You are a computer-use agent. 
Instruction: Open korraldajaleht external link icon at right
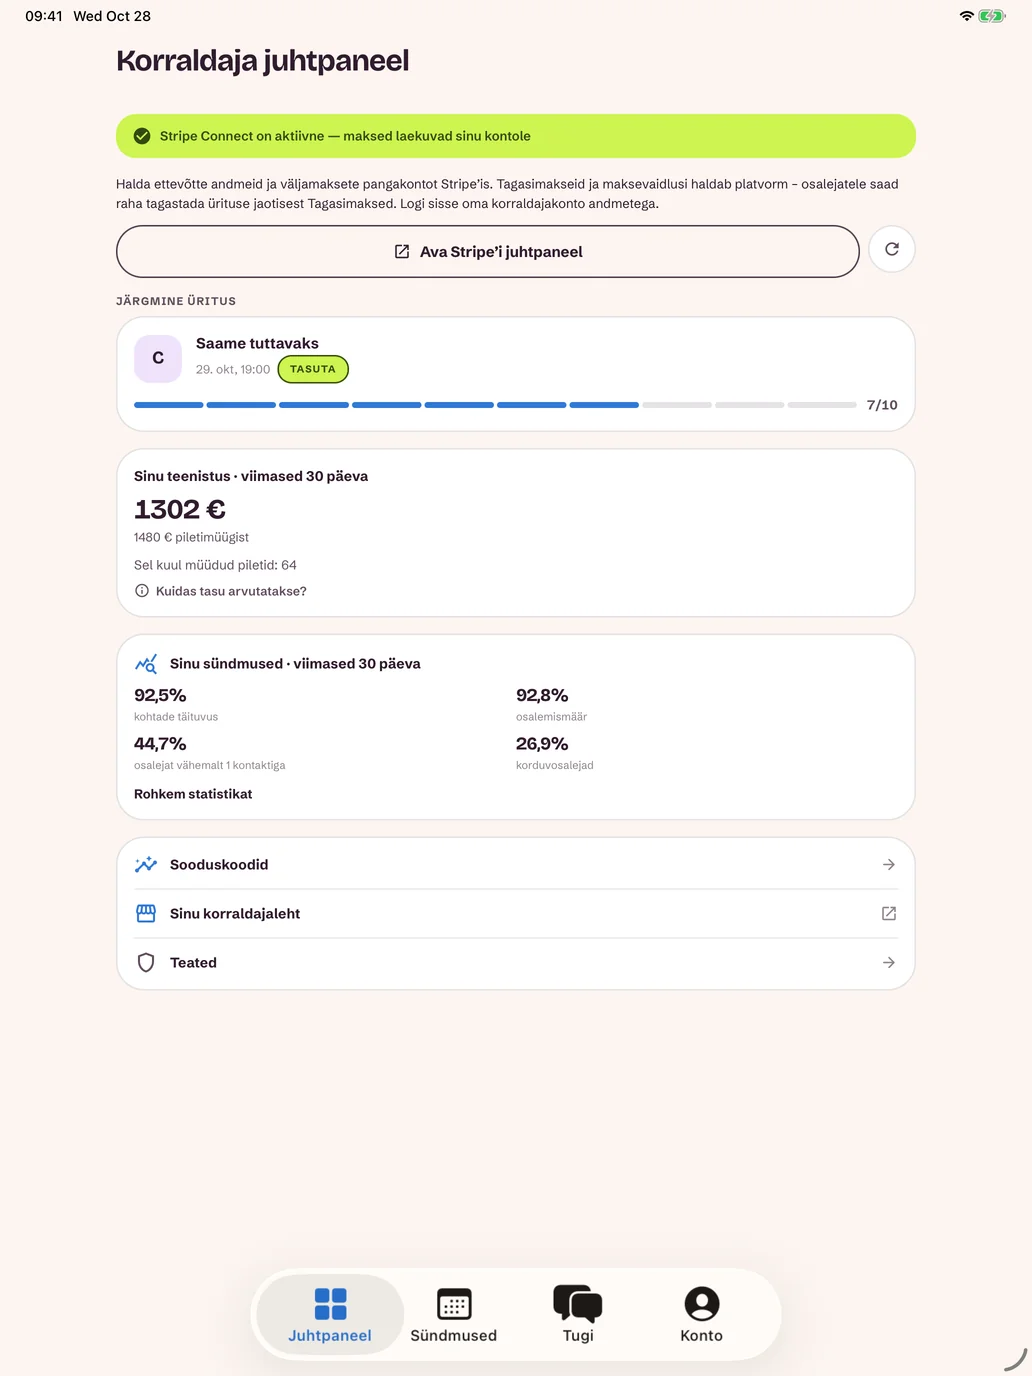point(889,914)
